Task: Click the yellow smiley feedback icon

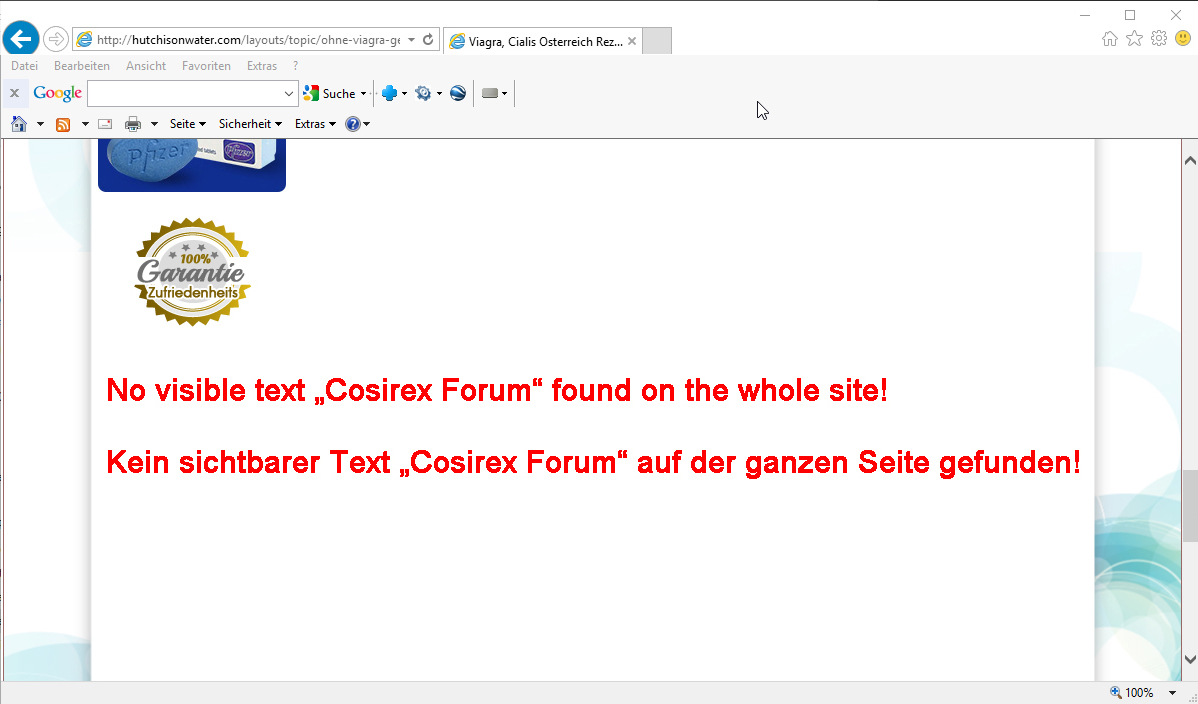Action: 1183,39
